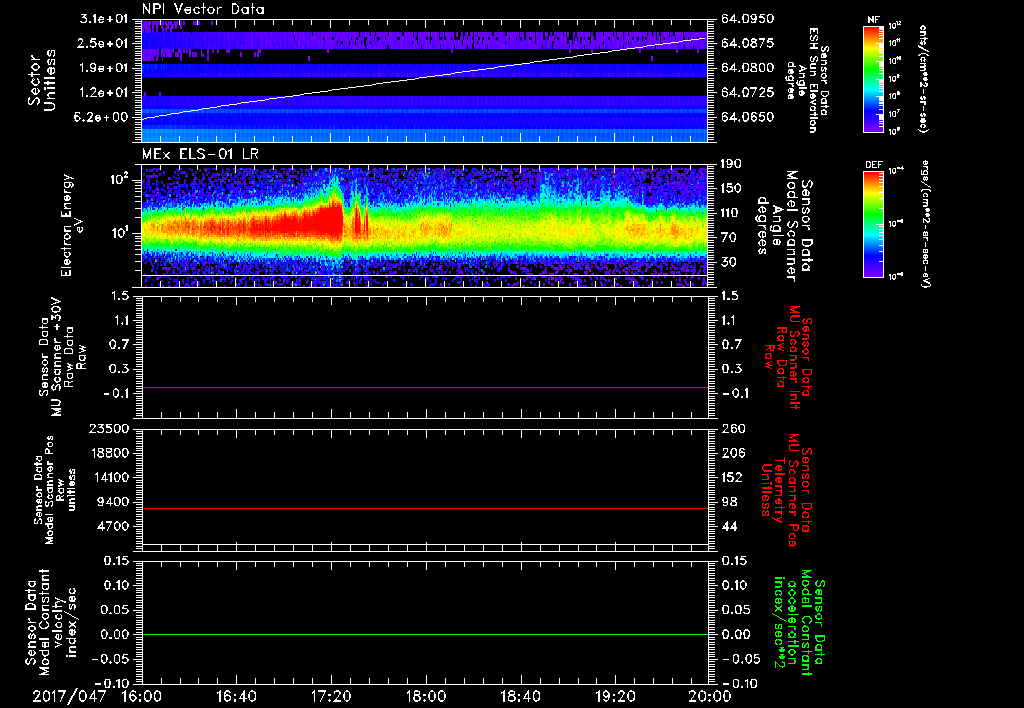This screenshot has height=708, width=1024.
Task: Select the NF color scale bar
Action: pyautogui.click(x=874, y=79)
